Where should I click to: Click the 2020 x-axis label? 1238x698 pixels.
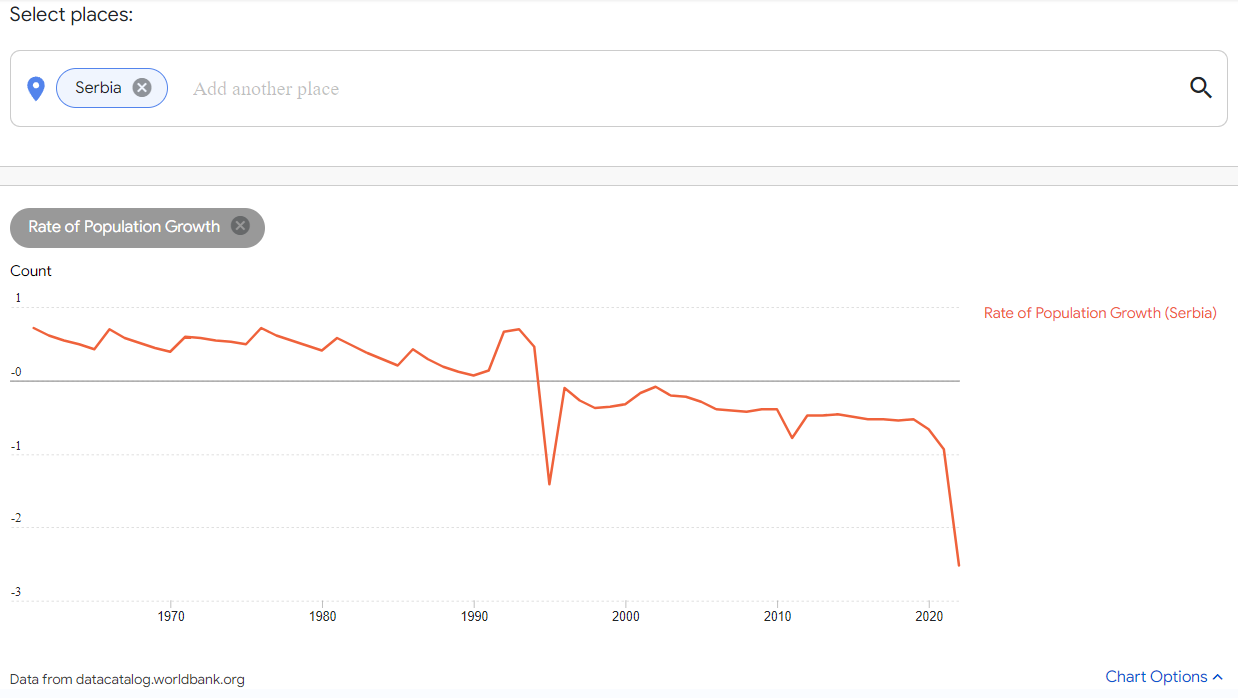[929, 616]
